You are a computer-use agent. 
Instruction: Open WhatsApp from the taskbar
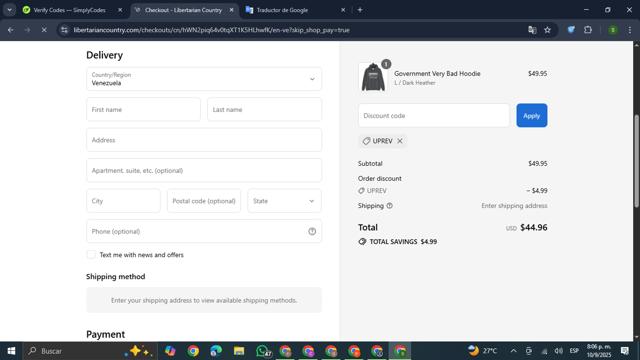(x=263, y=351)
